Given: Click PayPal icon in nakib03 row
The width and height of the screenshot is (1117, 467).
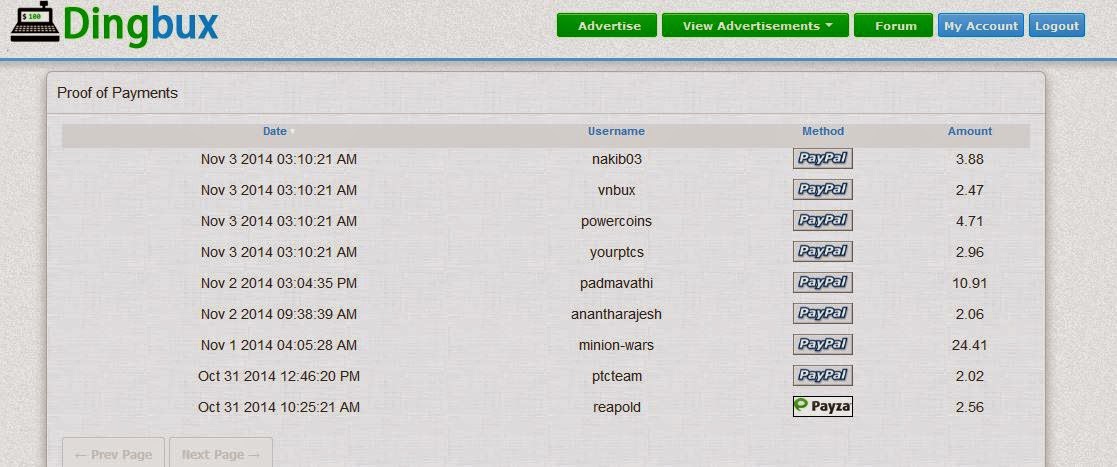Looking at the screenshot, I should click(x=823, y=159).
